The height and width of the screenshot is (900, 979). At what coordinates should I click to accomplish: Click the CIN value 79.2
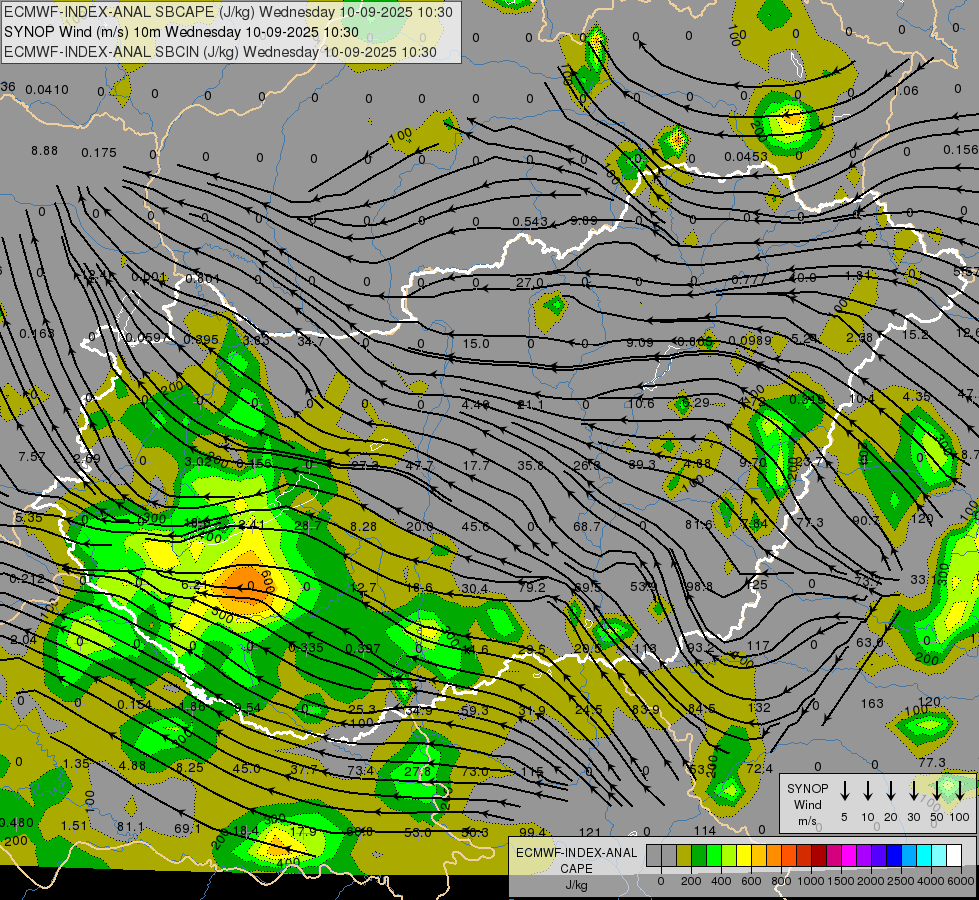coord(532,588)
